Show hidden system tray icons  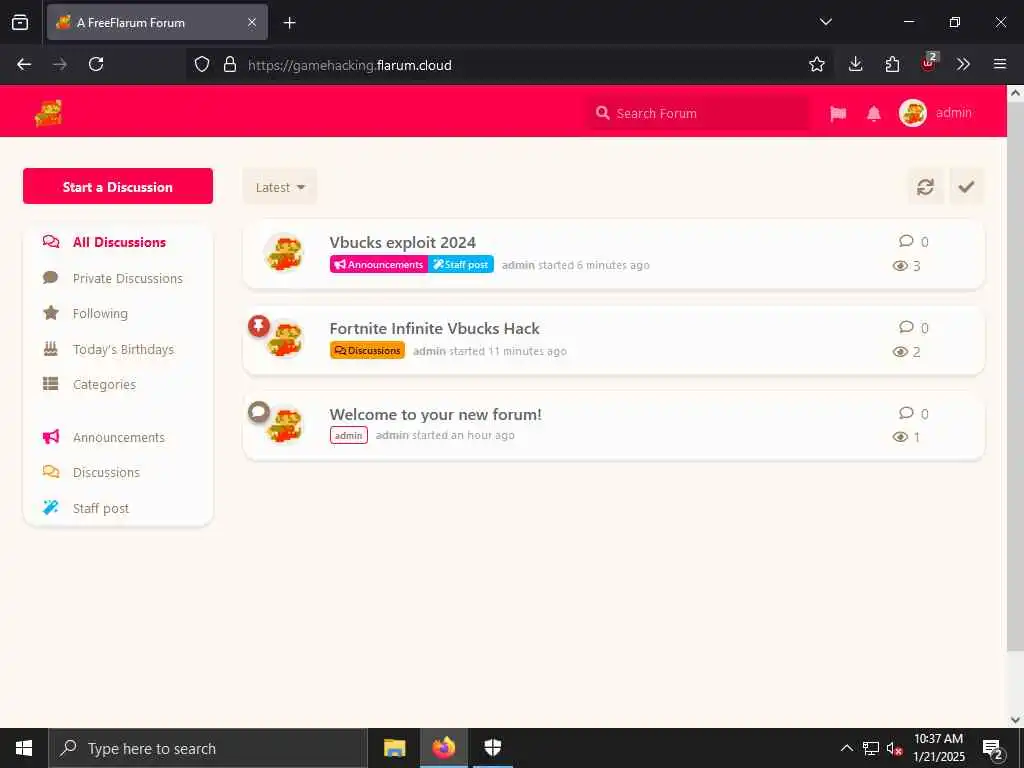coord(846,748)
